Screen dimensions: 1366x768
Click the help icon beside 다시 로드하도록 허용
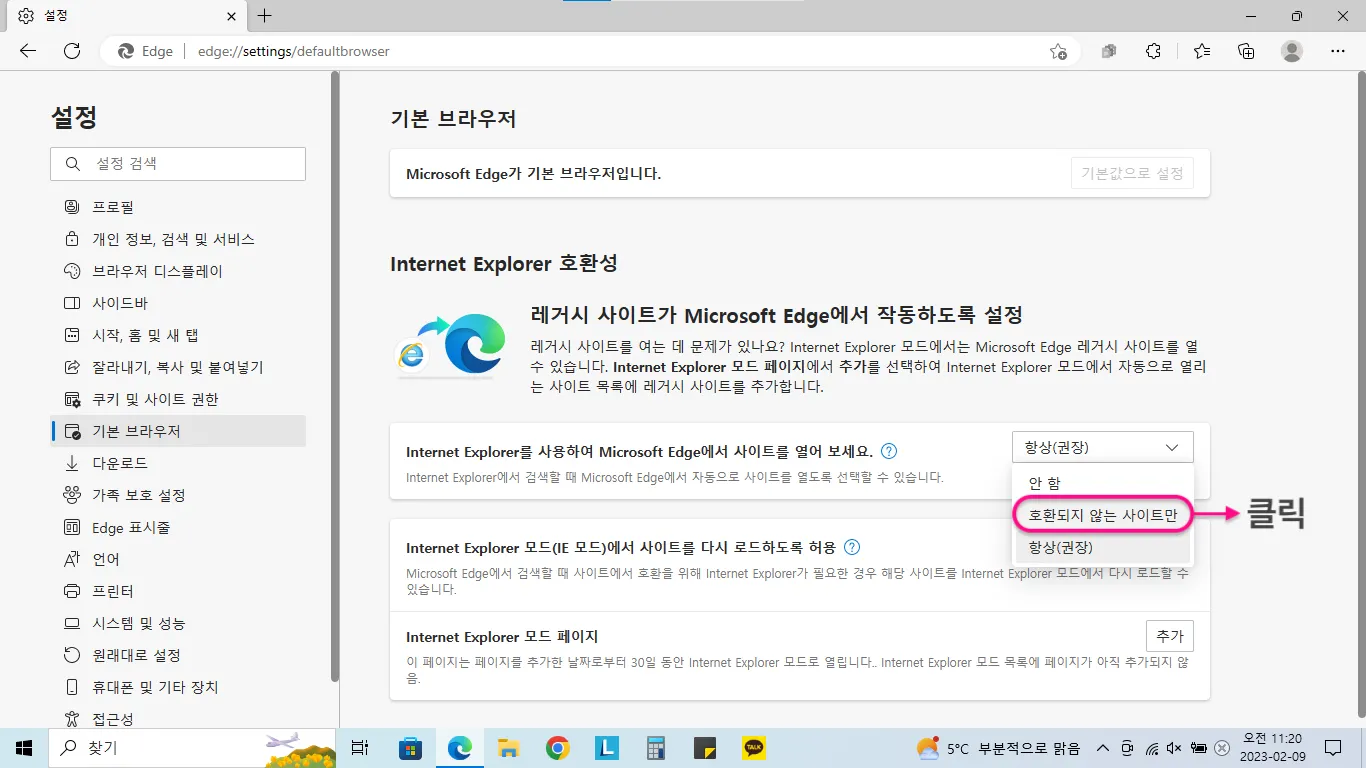coord(852,547)
